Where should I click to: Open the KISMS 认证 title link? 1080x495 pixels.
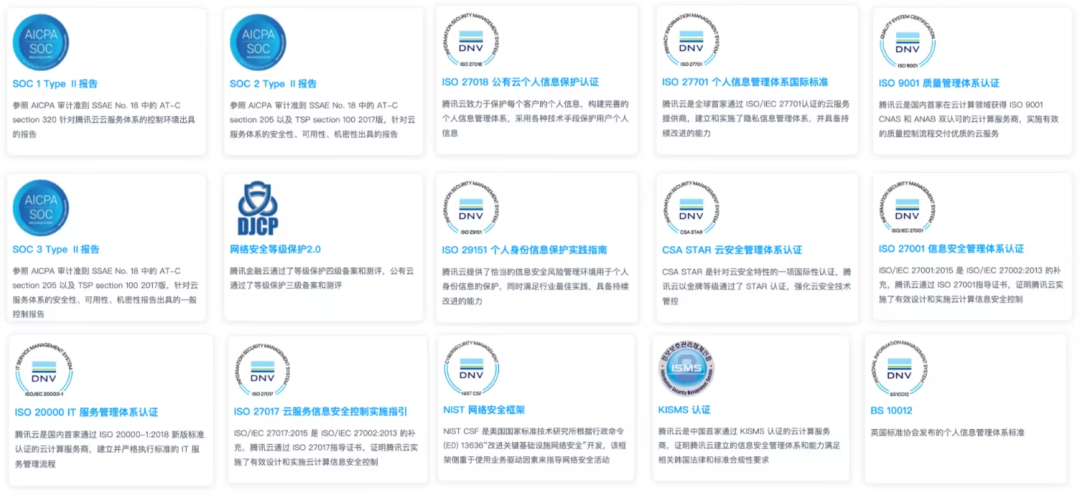tap(684, 410)
